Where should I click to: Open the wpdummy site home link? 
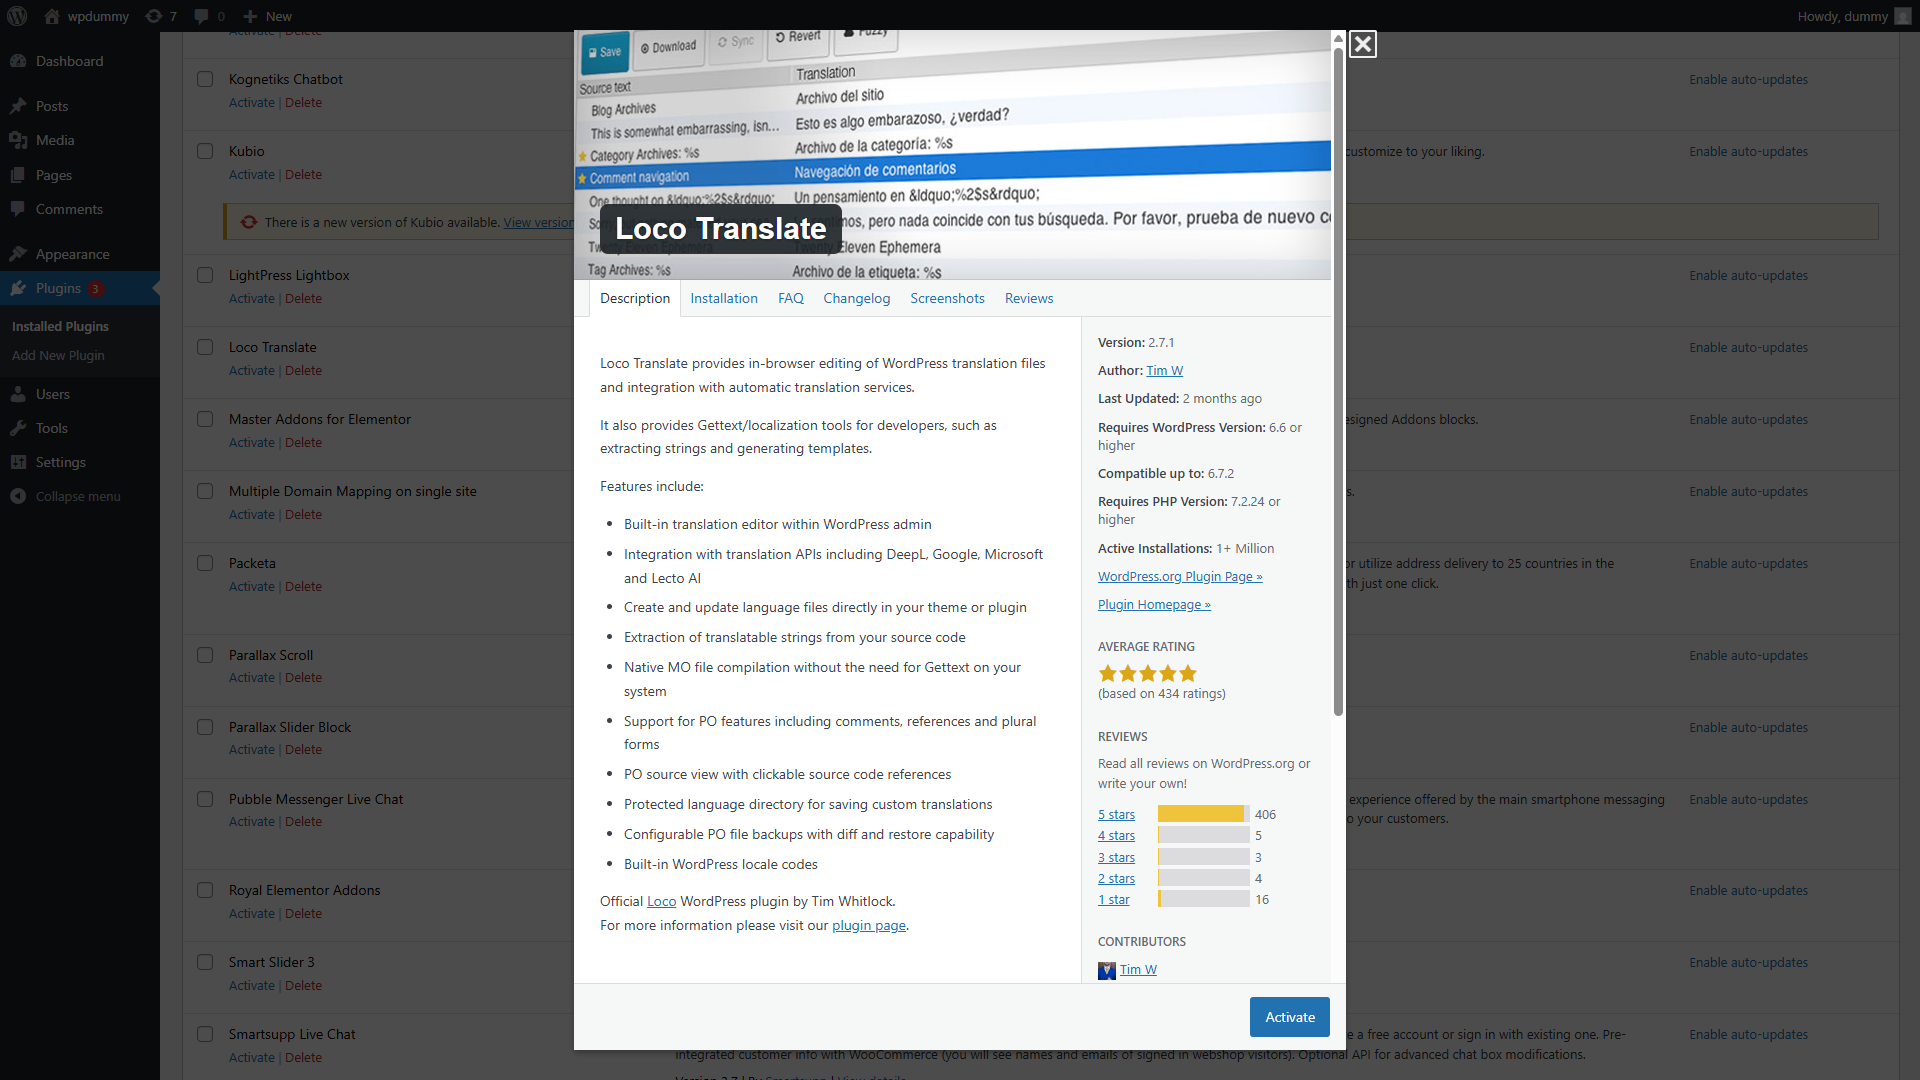[x=86, y=16]
